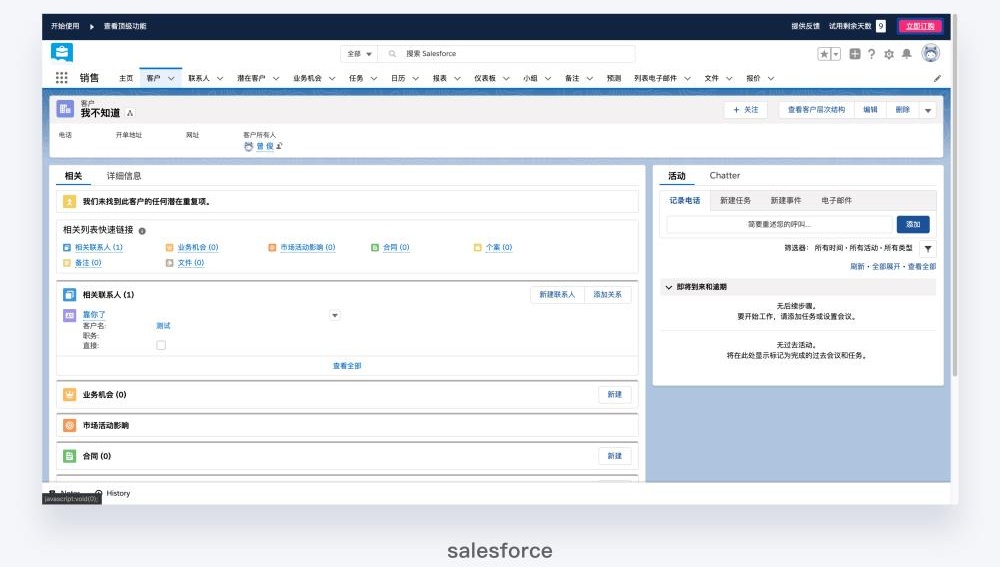Click the account record icon beside 我不知道
1000x567 pixels.
pyautogui.click(x=65, y=109)
